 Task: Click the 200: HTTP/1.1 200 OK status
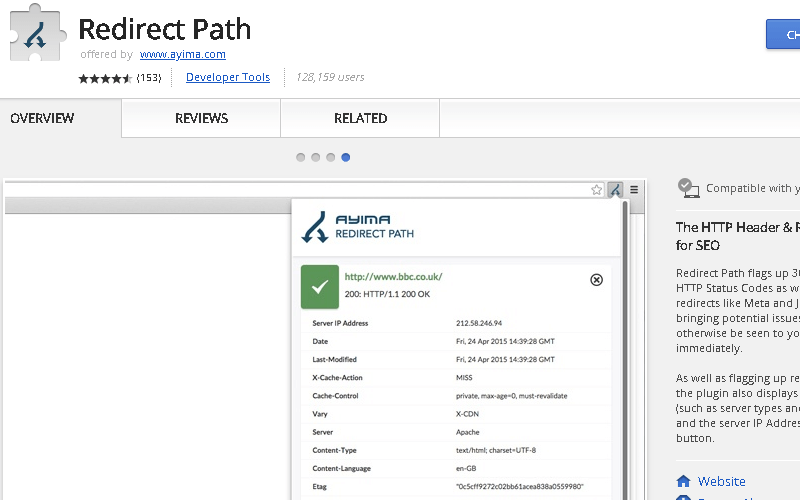(387, 294)
